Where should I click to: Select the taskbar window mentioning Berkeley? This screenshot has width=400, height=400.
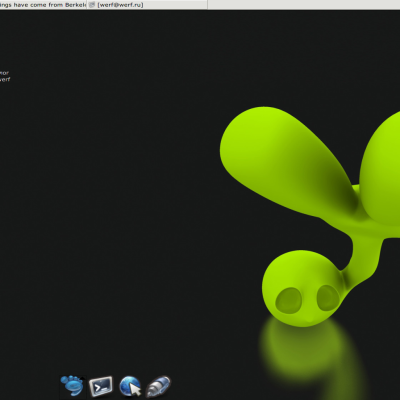tap(43, 5)
